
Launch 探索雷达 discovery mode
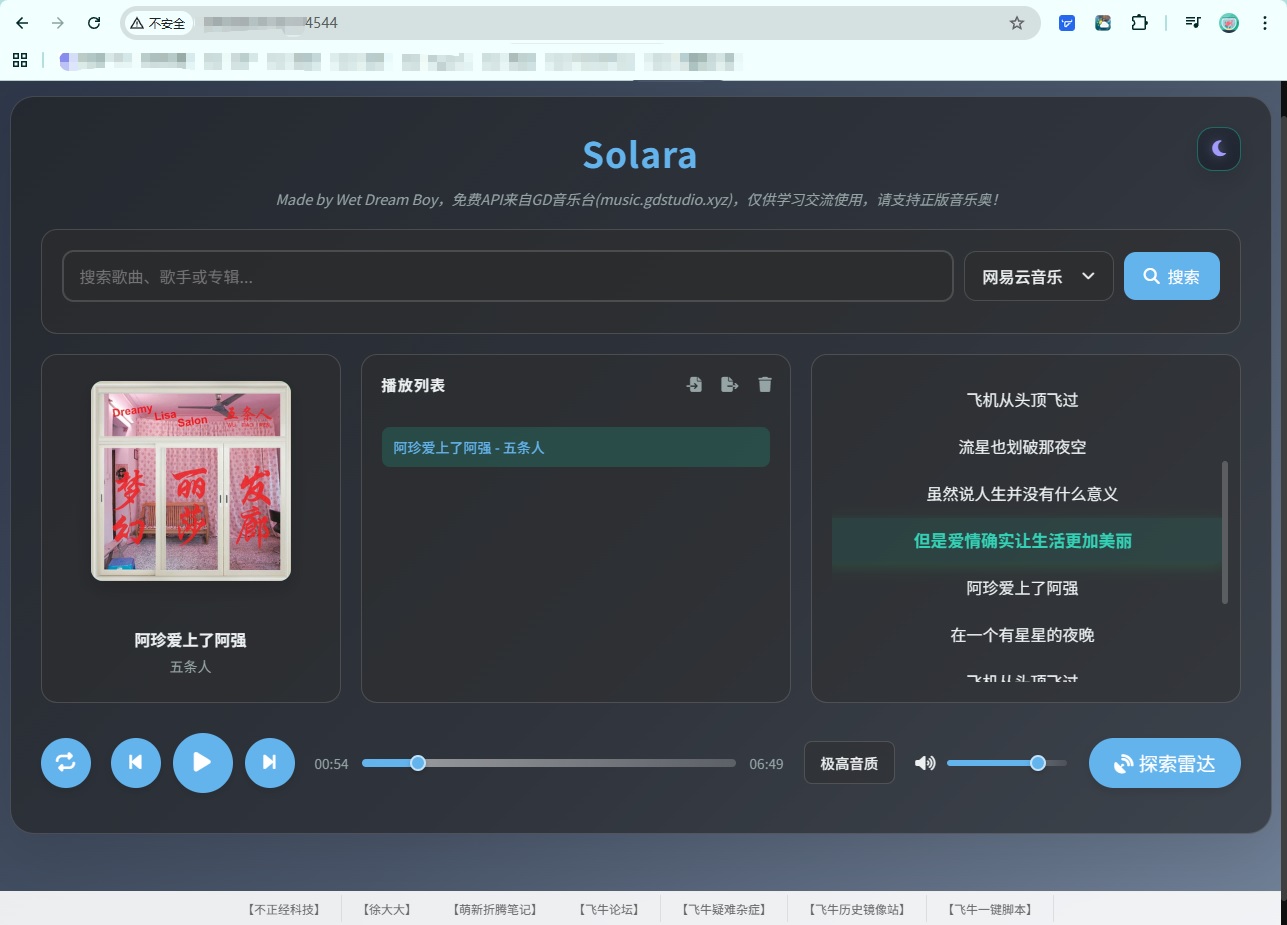(x=1164, y=762)
